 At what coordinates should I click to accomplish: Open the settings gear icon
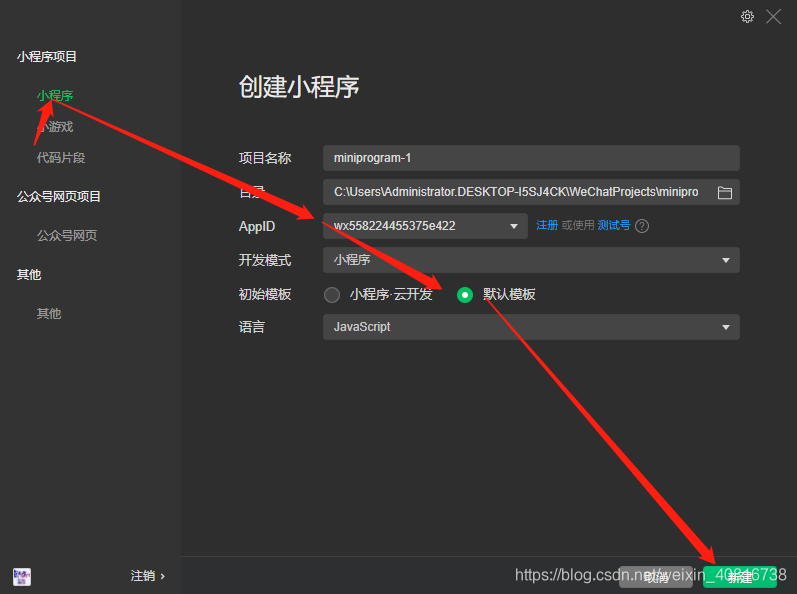pos(747,17)
